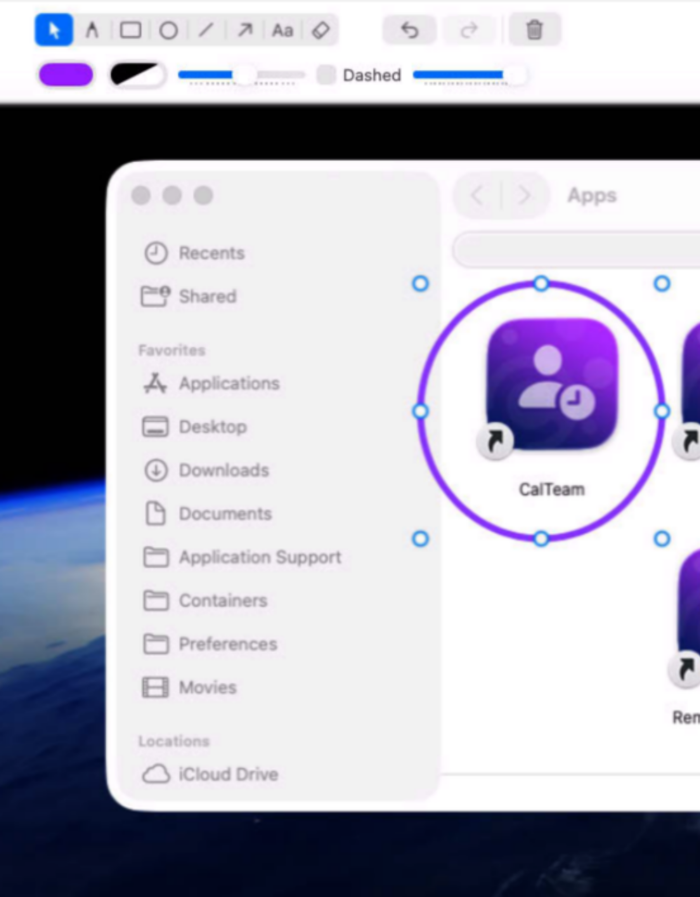Delete selection with trash button
The height and width of the screenshot is (897, 700).
[x=535, y=30]
